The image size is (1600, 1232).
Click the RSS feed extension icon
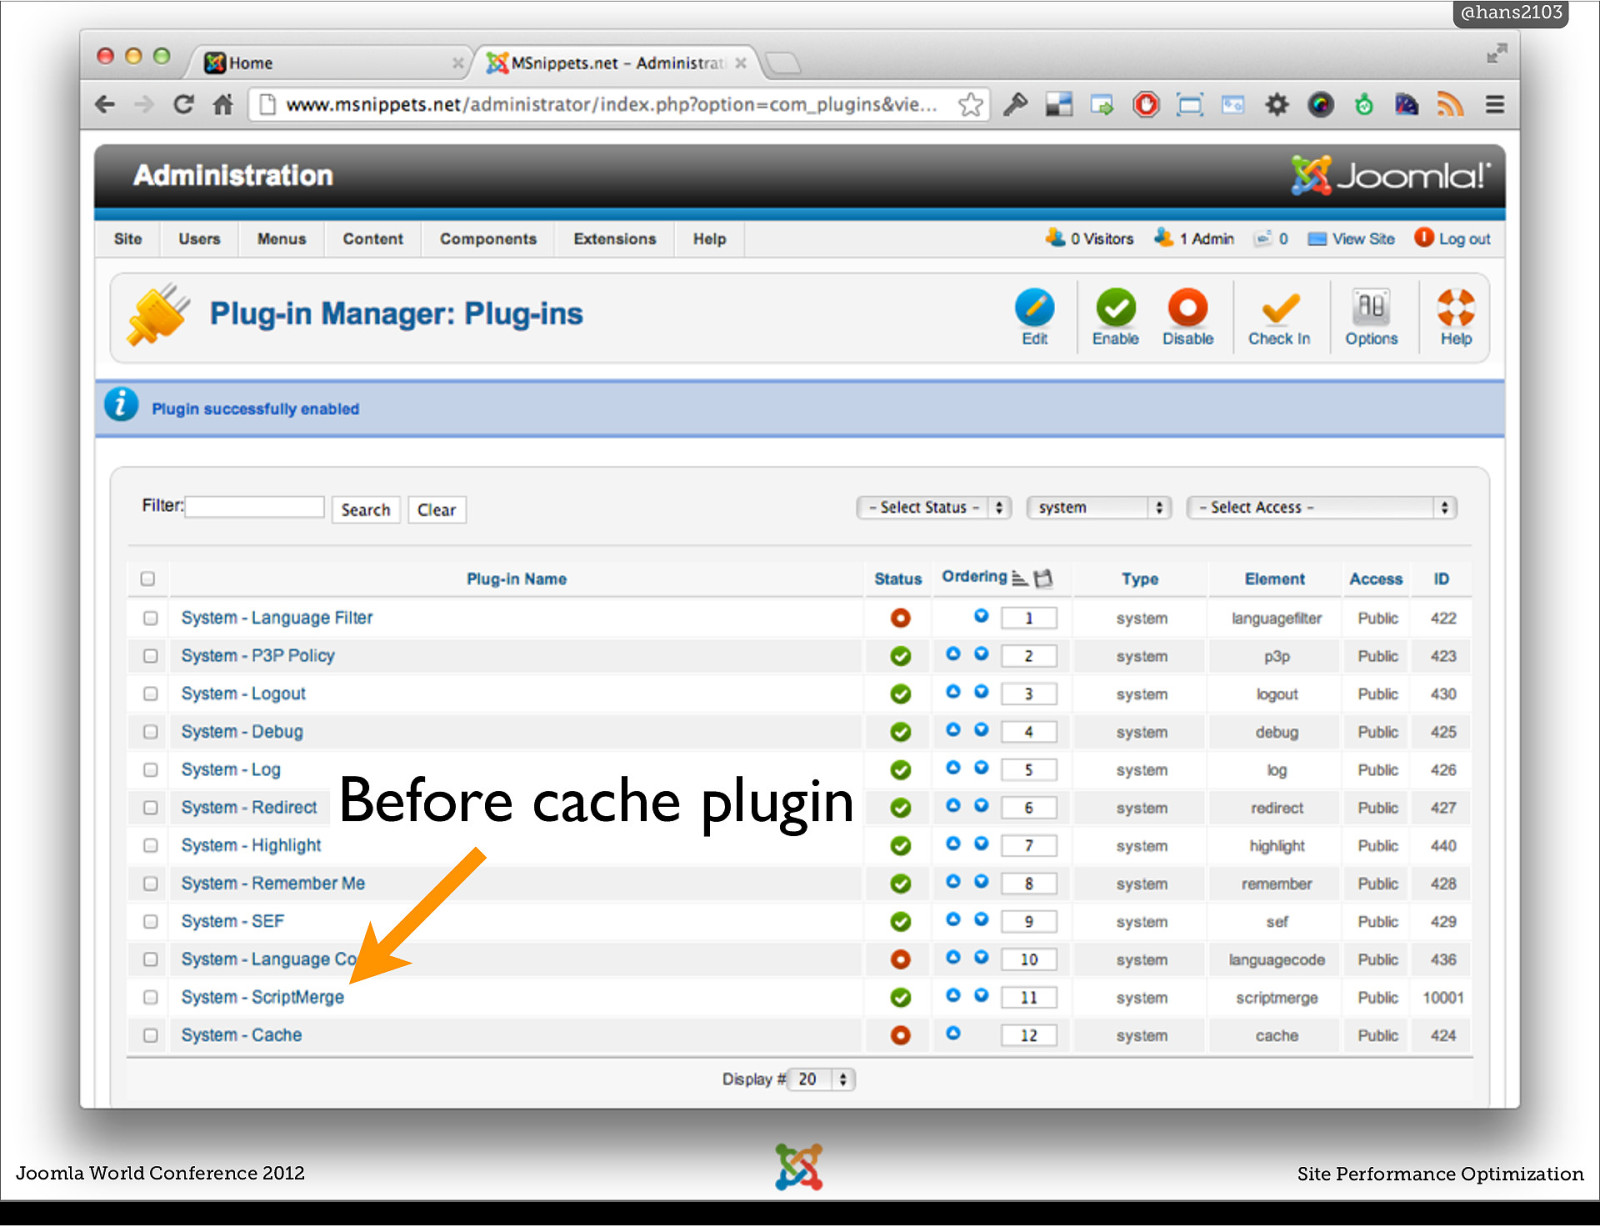[x=1449, y=104]
